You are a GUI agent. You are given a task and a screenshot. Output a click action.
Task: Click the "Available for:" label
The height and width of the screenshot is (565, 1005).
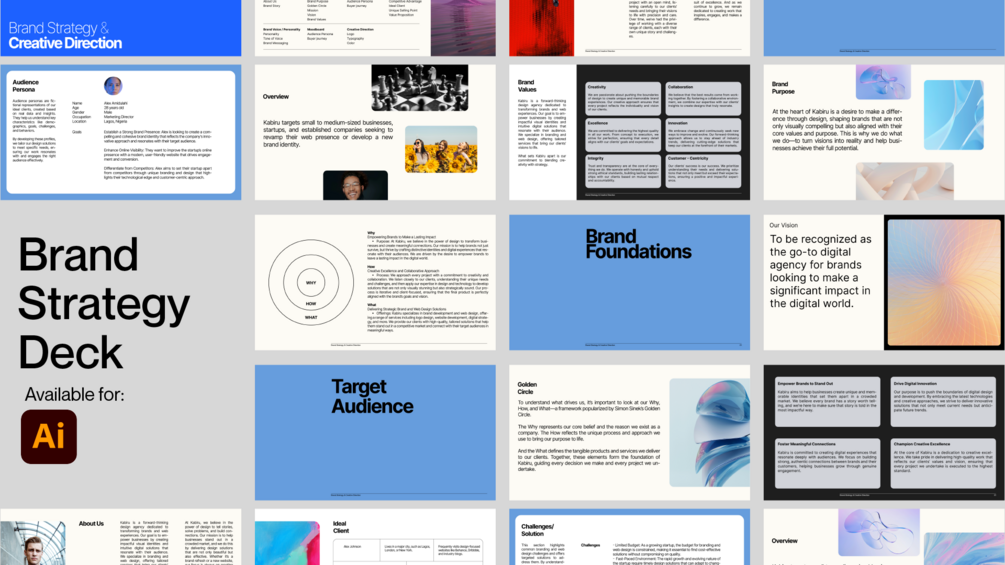tap(74, 395)
